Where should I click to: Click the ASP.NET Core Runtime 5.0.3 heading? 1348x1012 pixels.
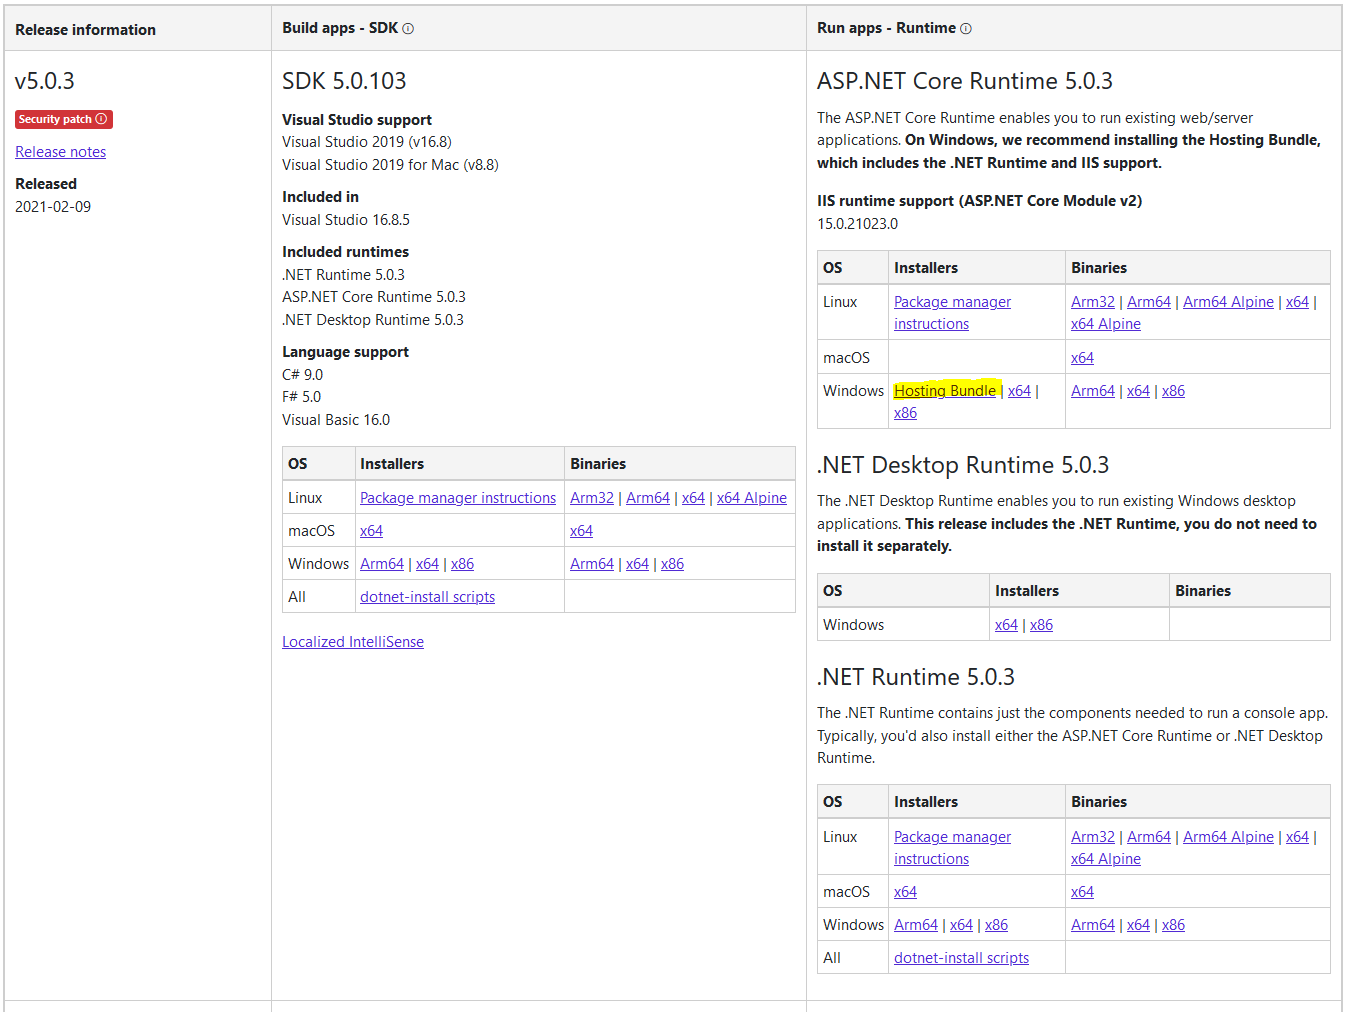tap(965, 81)
